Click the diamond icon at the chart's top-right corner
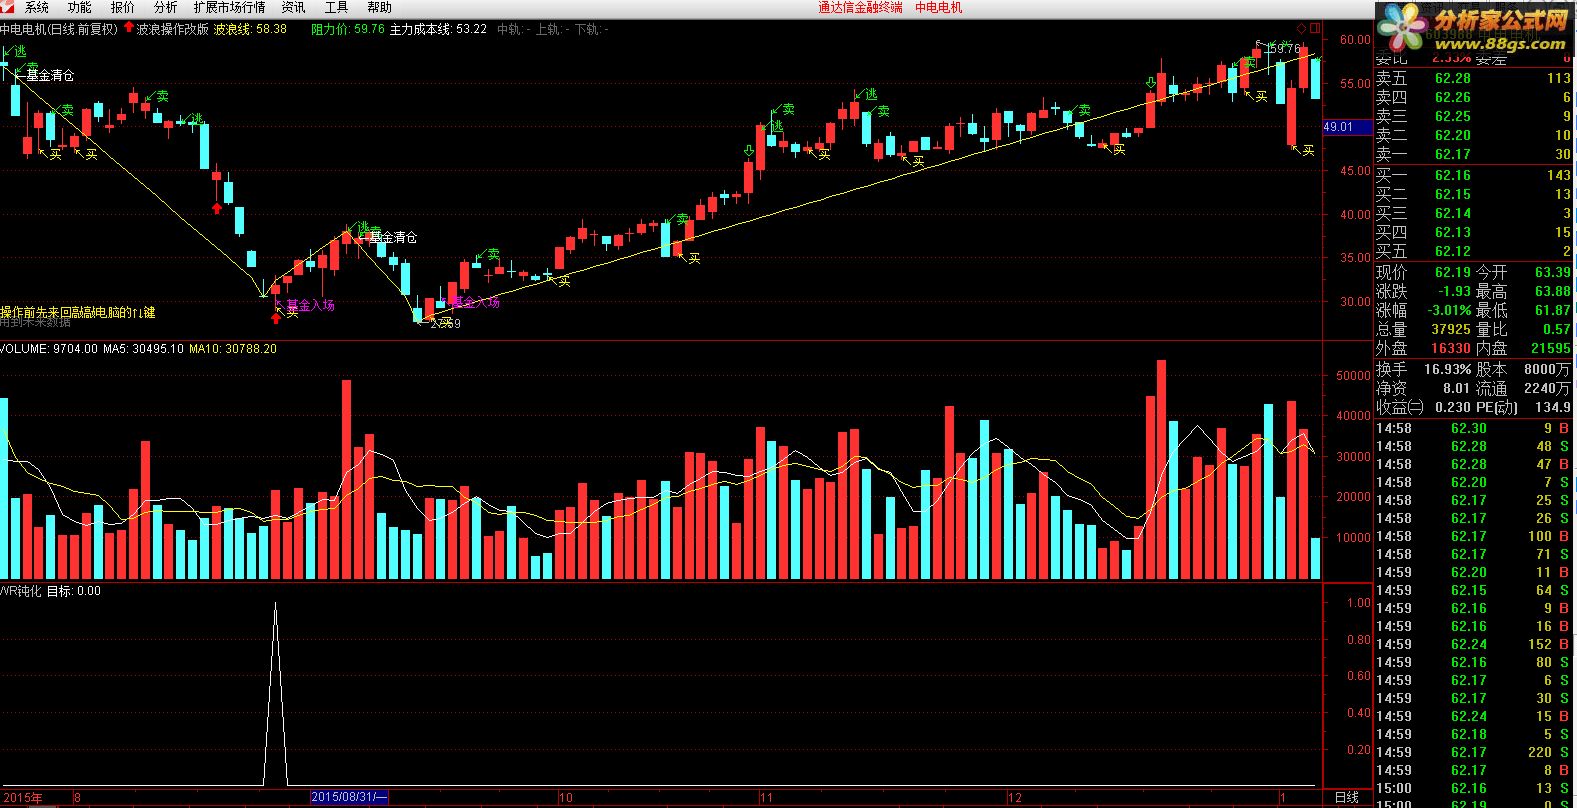 [1301, 27]
